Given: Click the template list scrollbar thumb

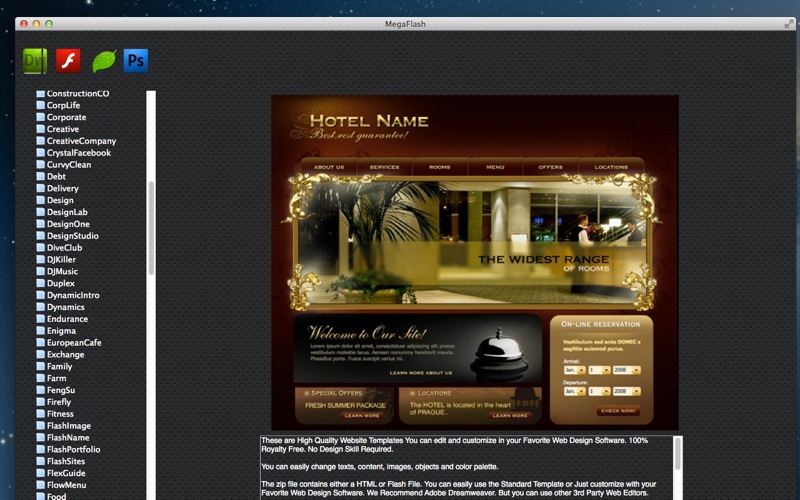Looking at the screenshot, I should pyautogui.click(x=151, y=228).
